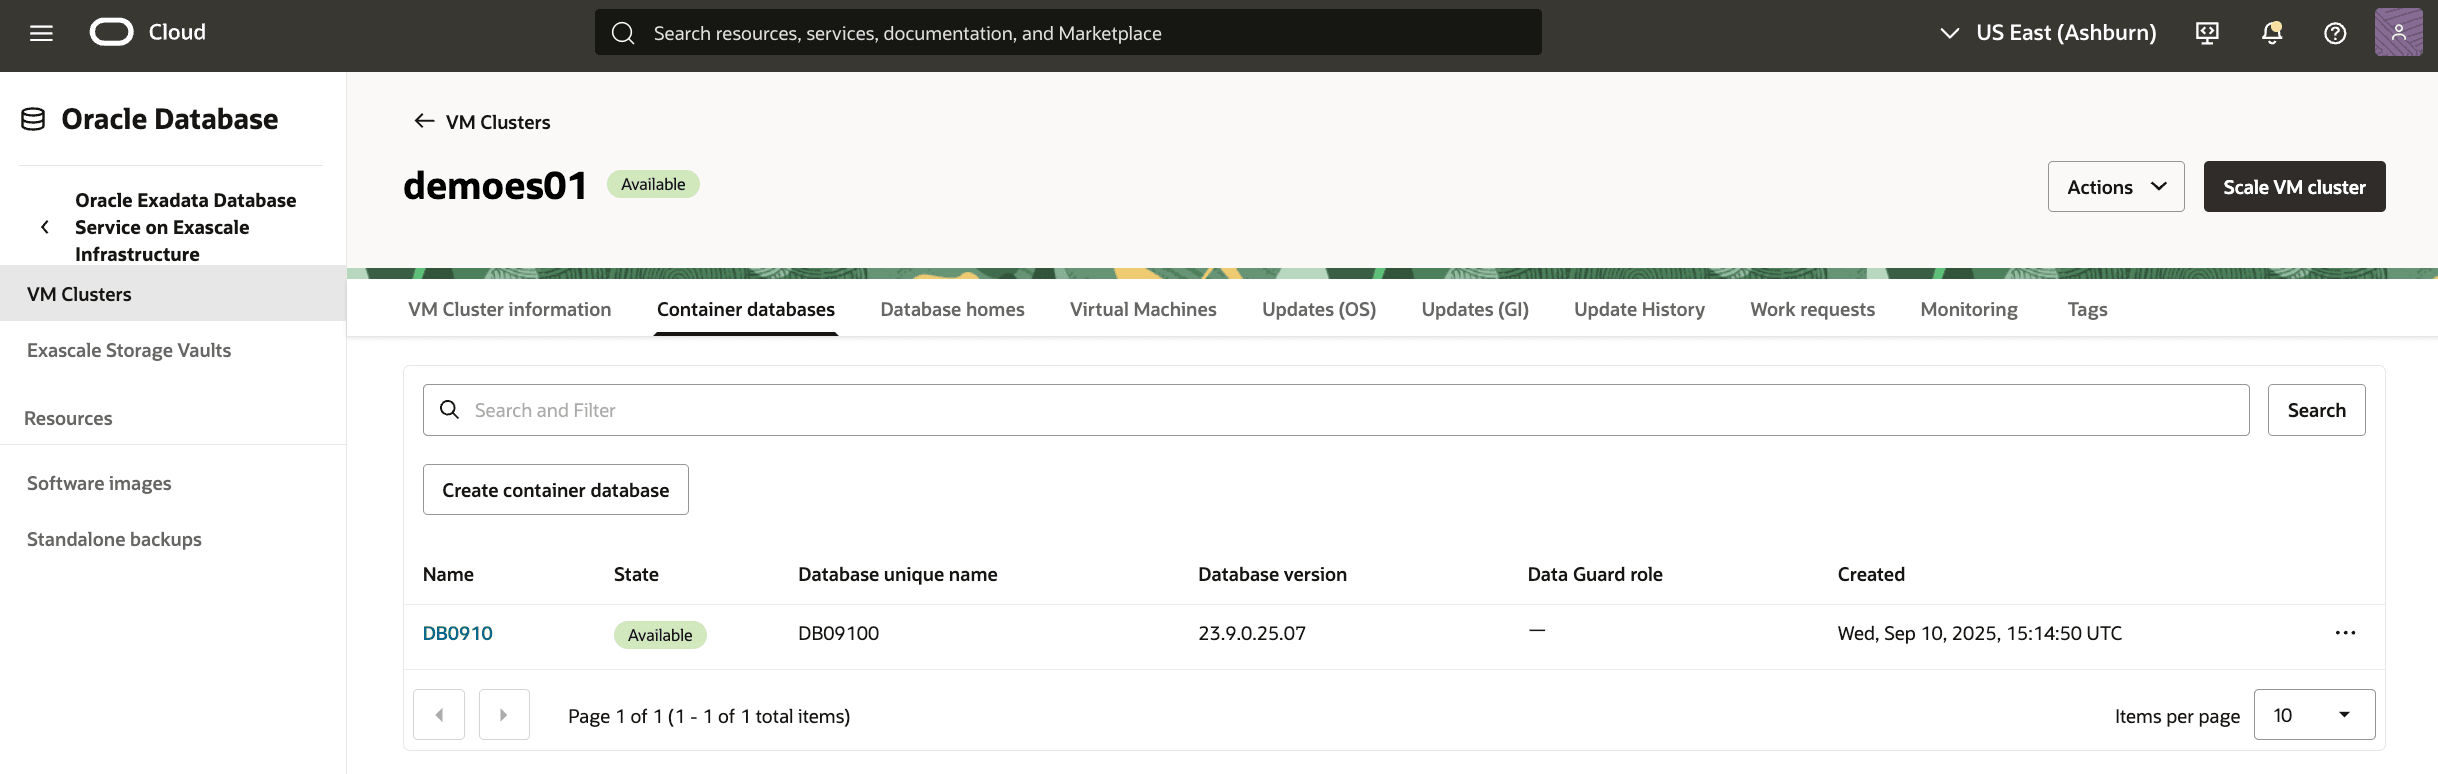Open Exascale Storage Vaults in sidebar
The width and height of the screenshot is (2438, 774).
click(129, 350)
